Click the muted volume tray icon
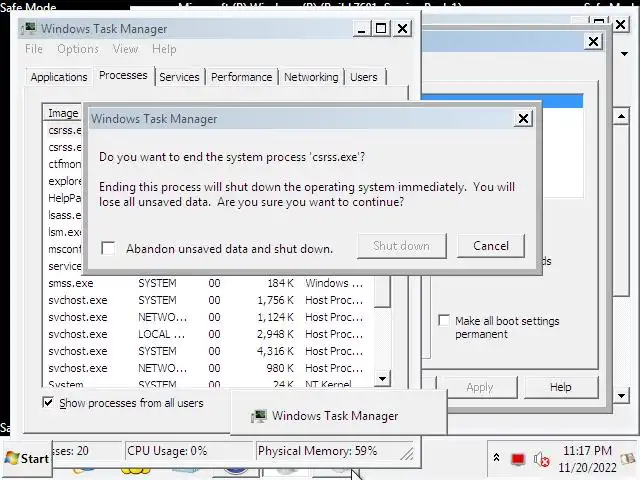Image resolution: width=640 pixels, height=480 pixels. (x=542, y=460)
